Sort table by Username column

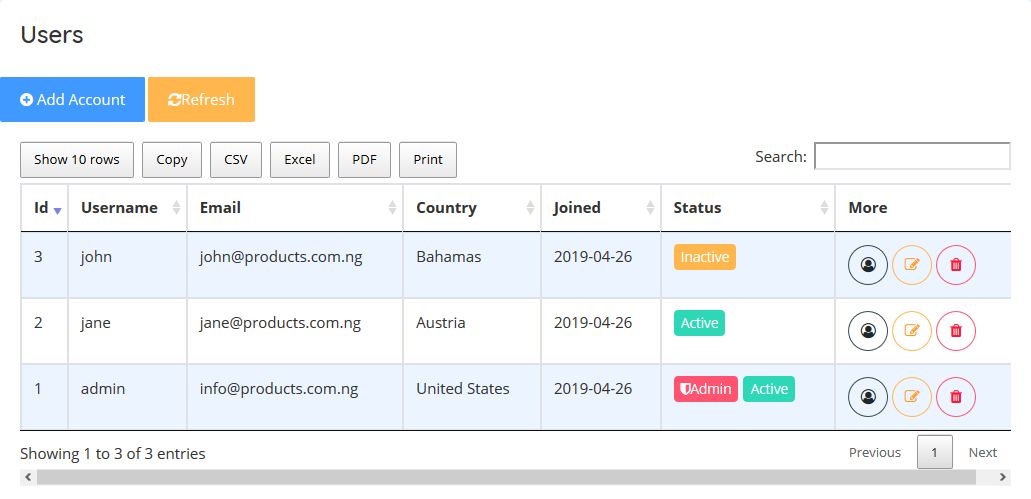[126, 208]
